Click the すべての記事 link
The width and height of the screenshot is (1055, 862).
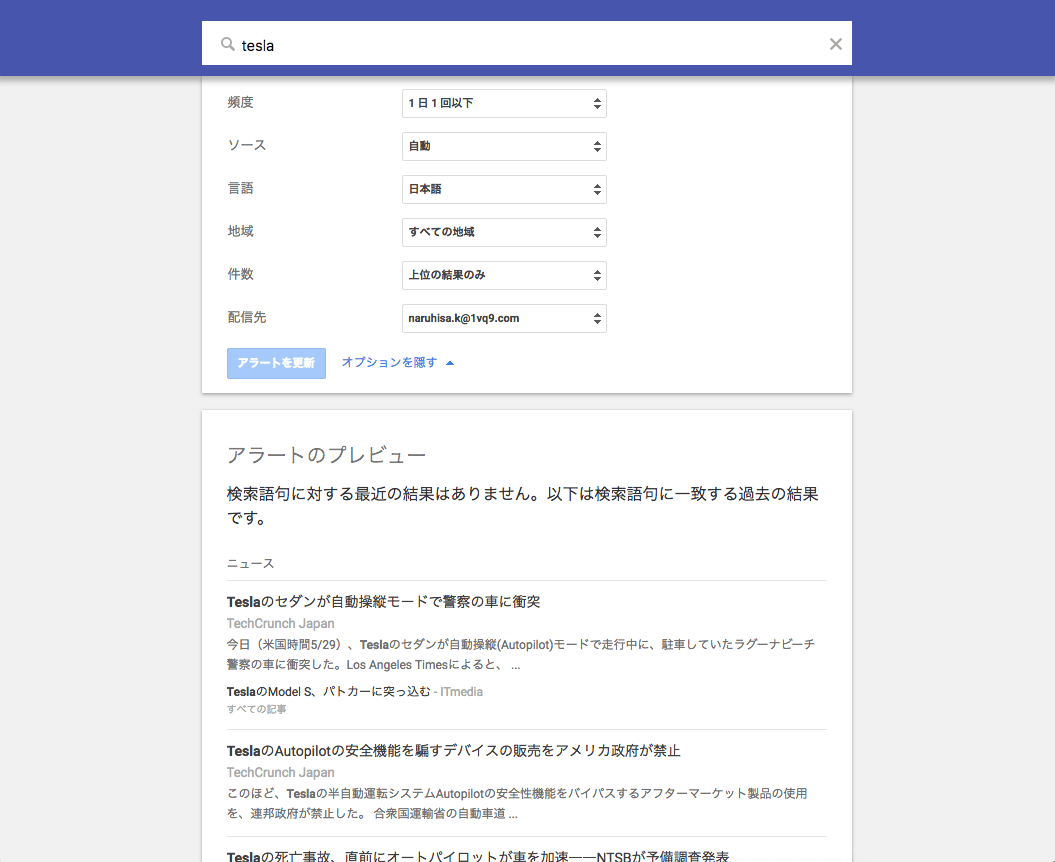256,709
